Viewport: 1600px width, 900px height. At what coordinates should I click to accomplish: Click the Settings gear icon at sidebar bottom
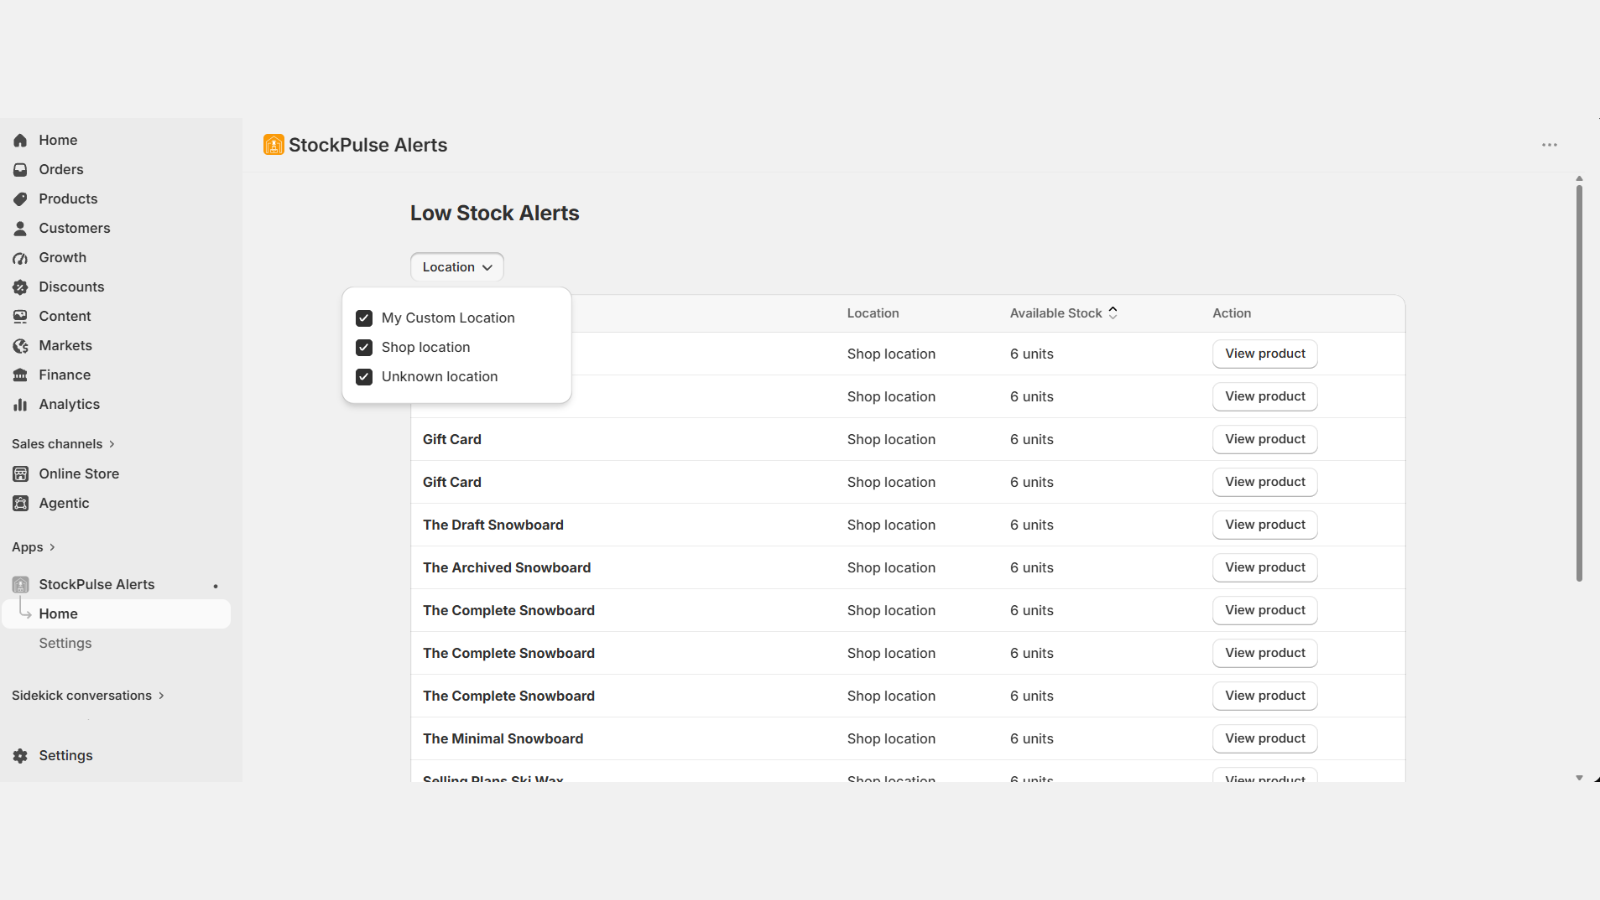[x=20, y=756]
